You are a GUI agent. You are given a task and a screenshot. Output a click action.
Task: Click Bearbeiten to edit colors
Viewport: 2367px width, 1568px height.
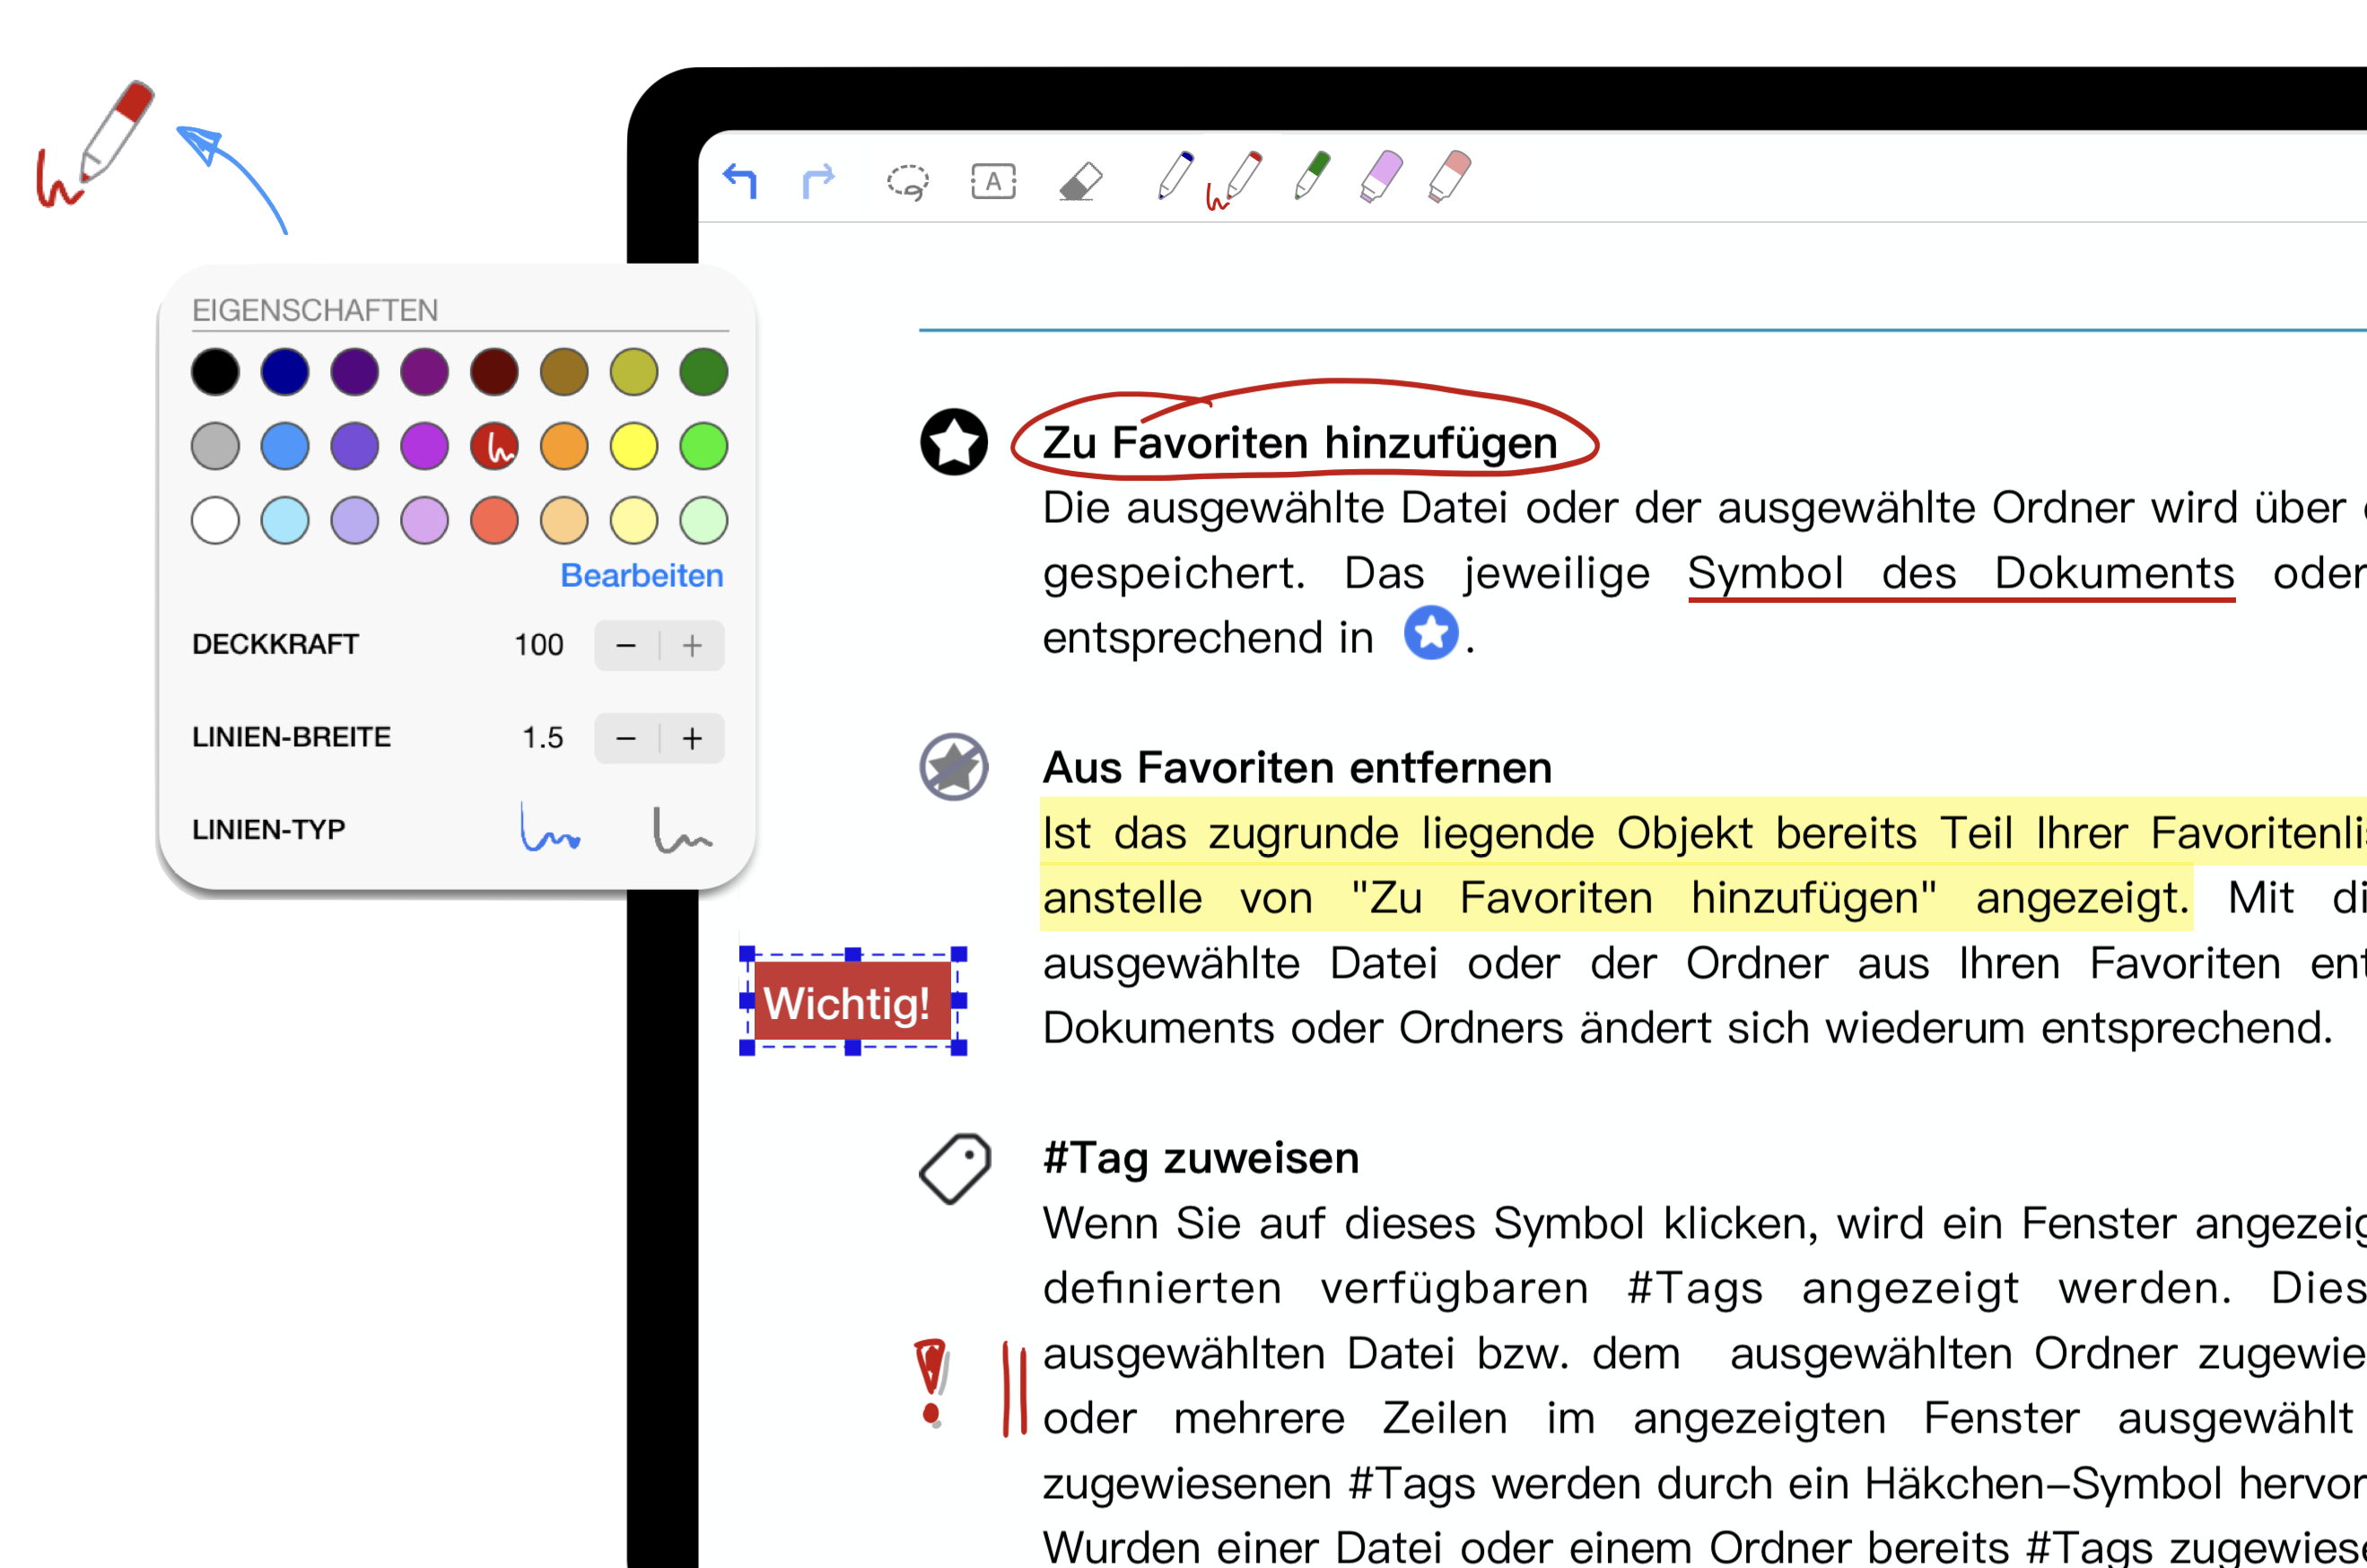tap(641, 576)
